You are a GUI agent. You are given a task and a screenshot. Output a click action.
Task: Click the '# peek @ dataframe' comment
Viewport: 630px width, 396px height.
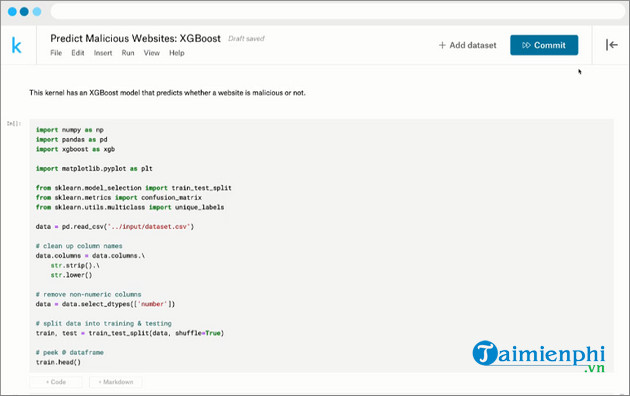(x=70, y=352)
